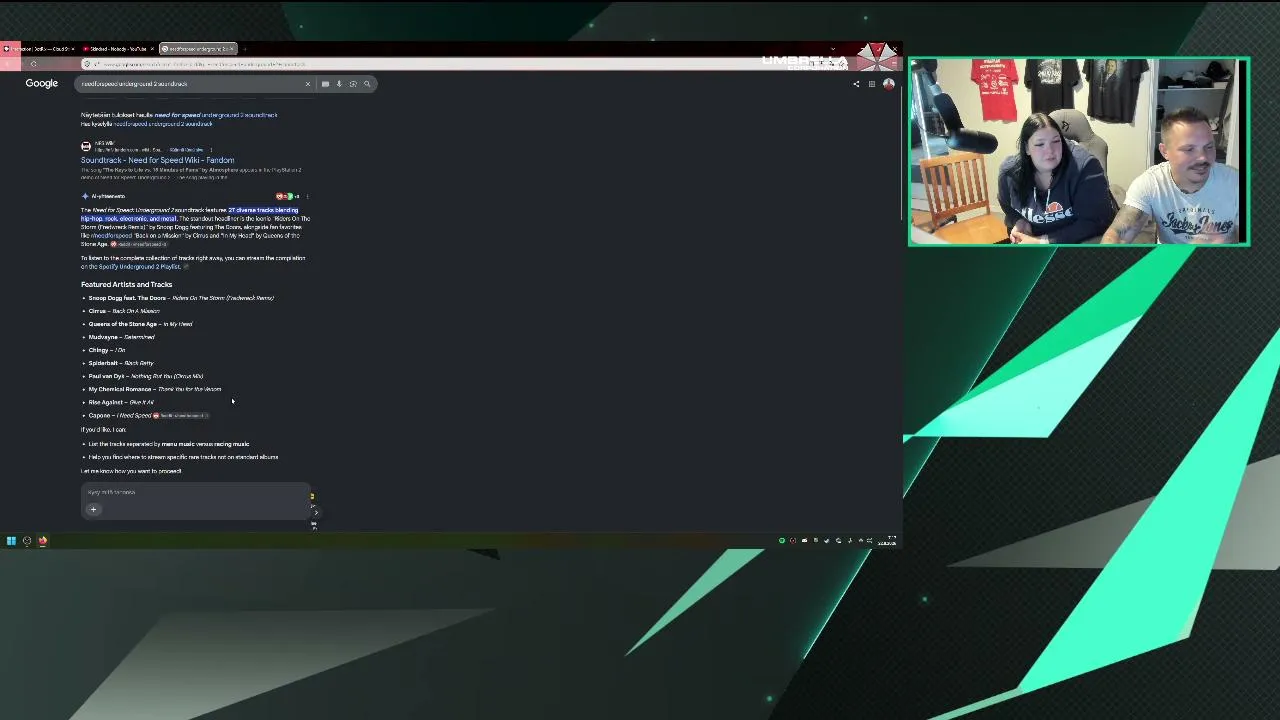Switch to the first browser tab
1280x720 pixels.
pyautogui.click(x=38, y=49)
